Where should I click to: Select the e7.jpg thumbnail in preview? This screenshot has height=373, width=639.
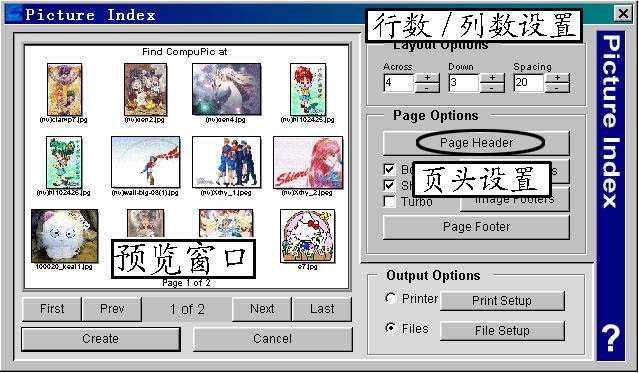coord(307,236)
